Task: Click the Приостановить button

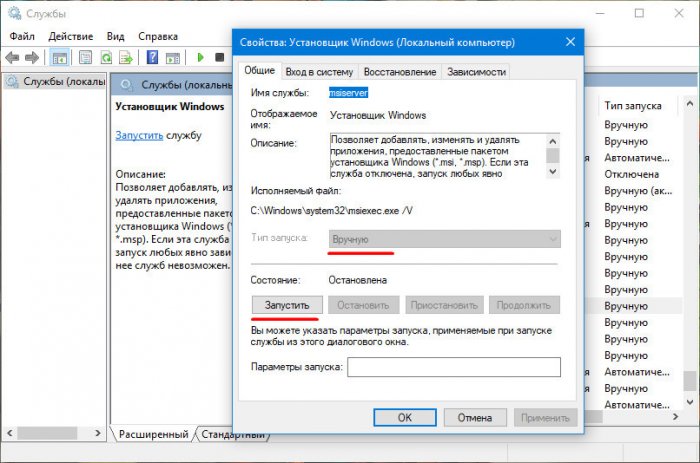Action: pos(444,305)
